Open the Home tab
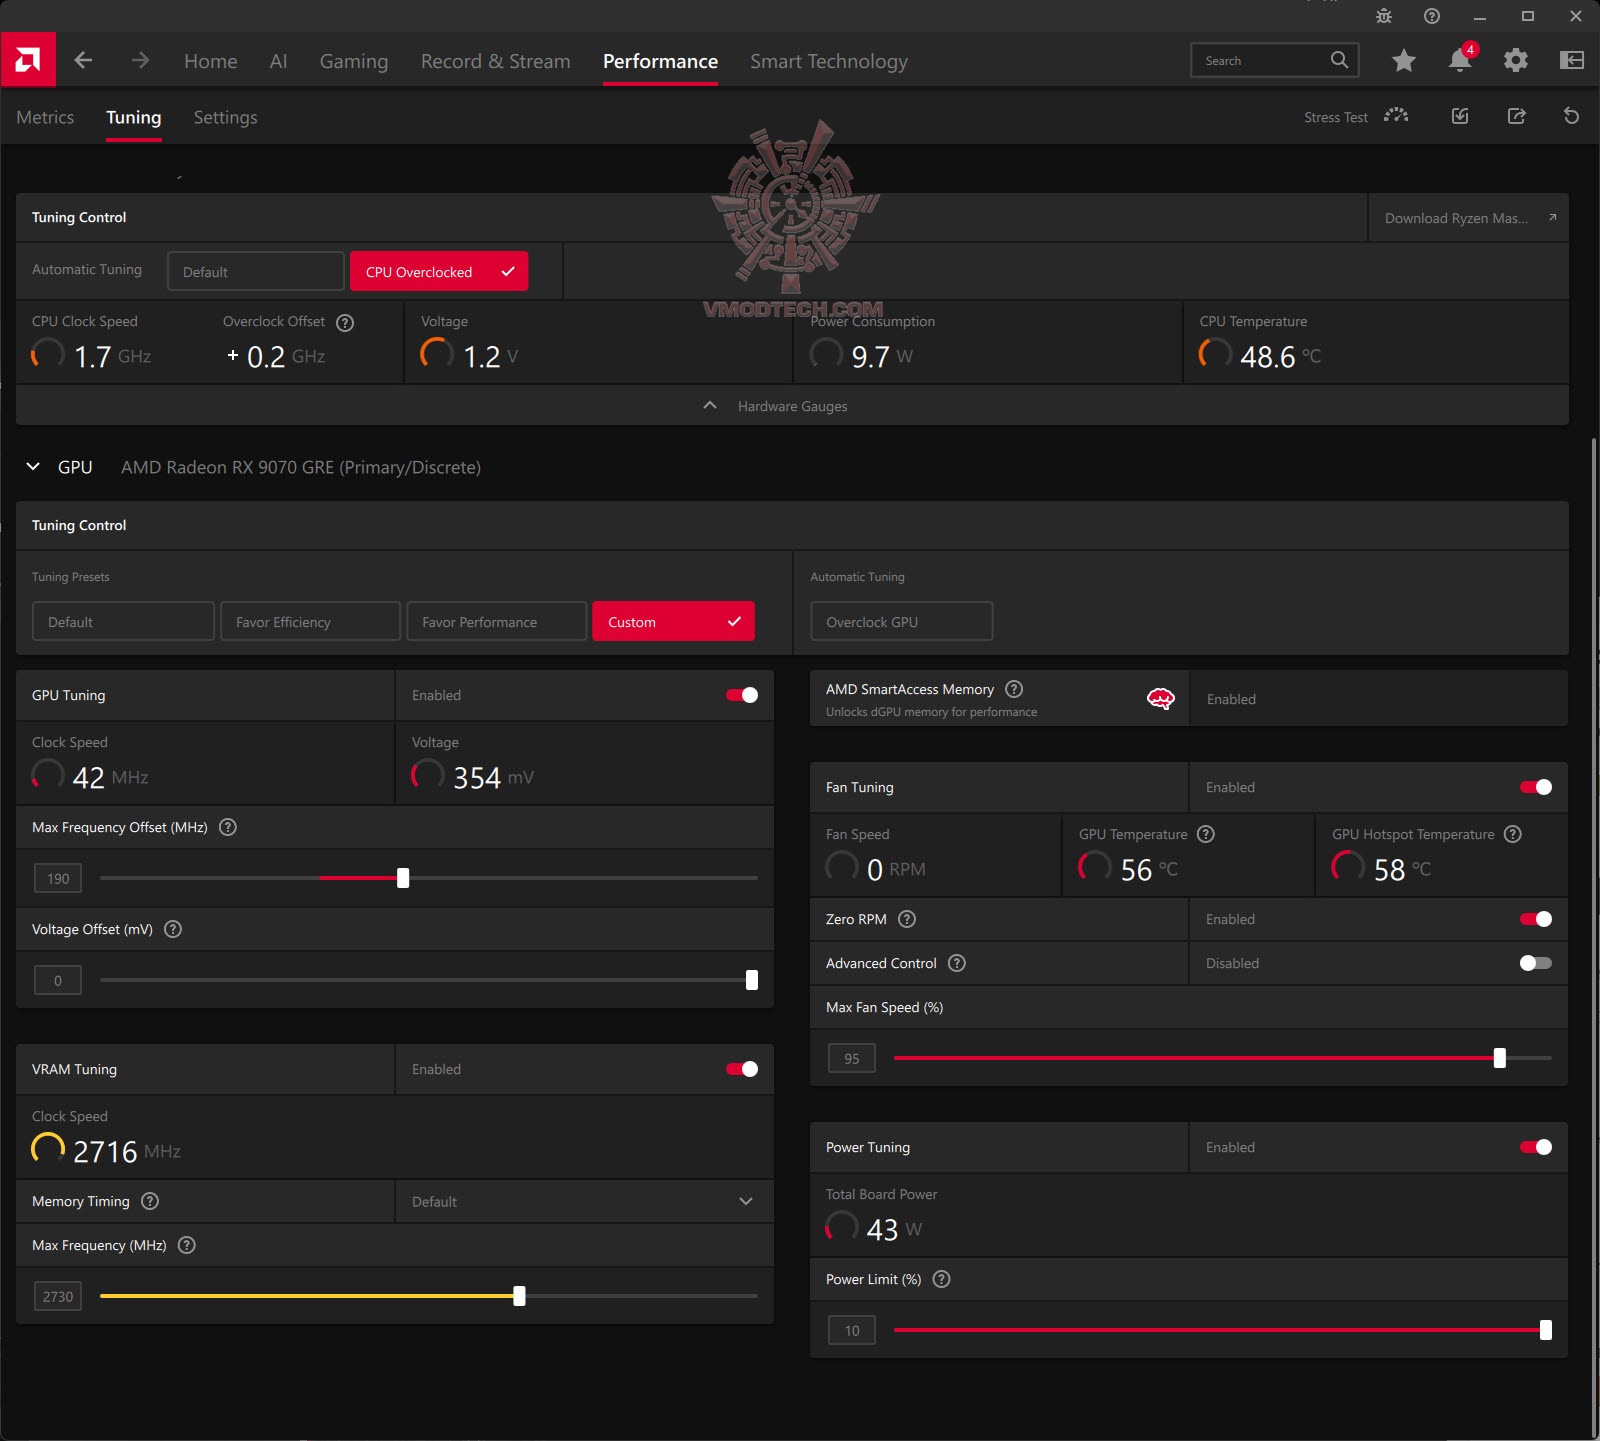The height and width of the screenshot is (1441, 1600). coord(211,61)
